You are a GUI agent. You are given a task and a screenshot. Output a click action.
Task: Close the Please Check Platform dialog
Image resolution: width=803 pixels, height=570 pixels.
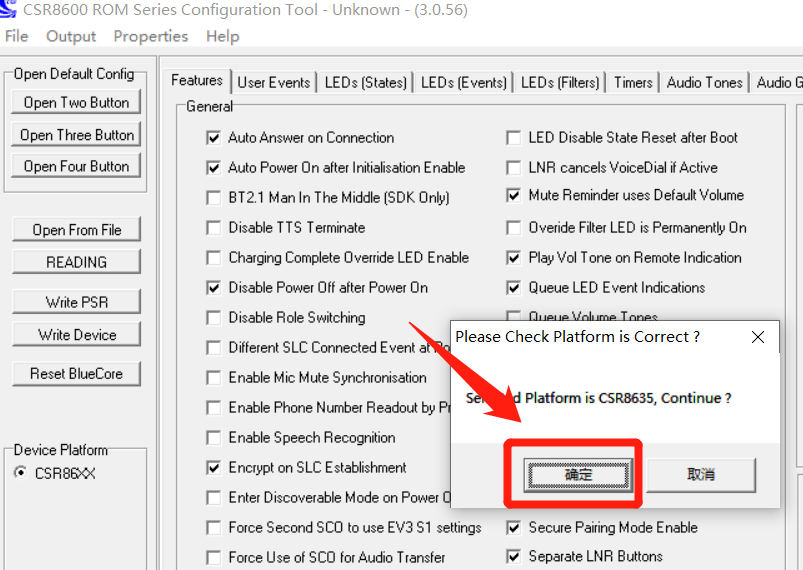point(758,337)
